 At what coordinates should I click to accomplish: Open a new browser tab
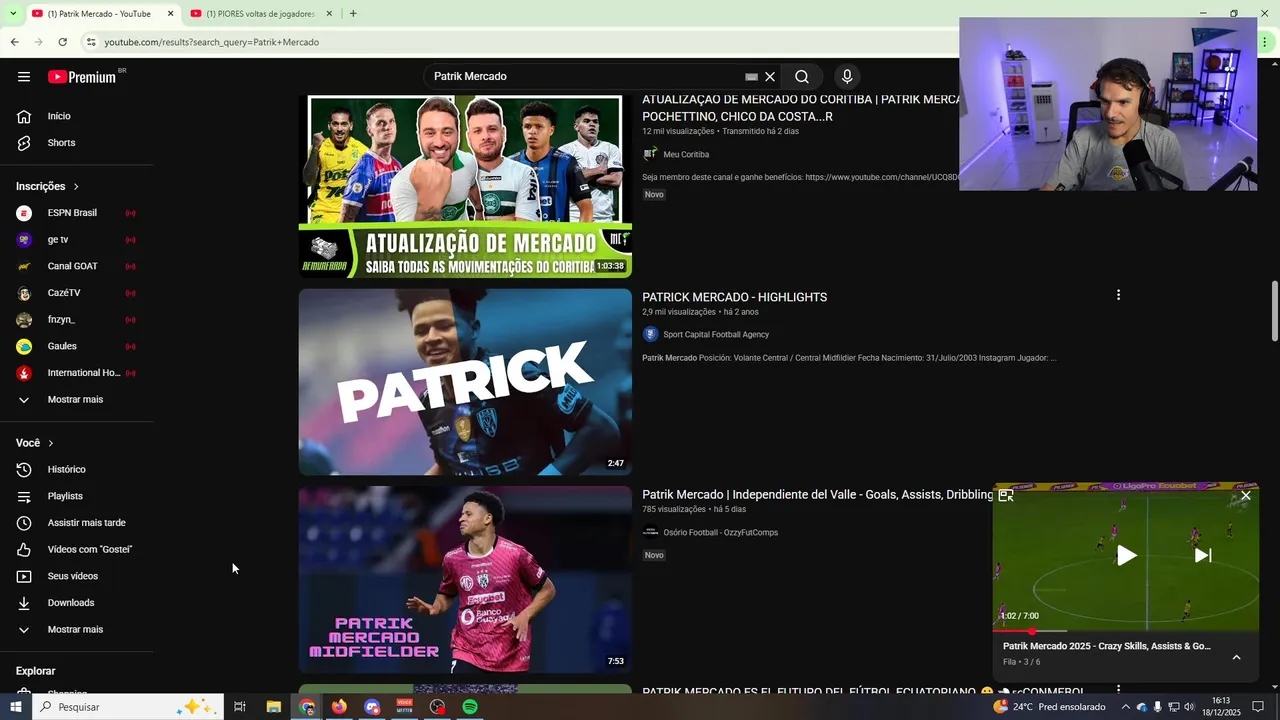point(353,14)
